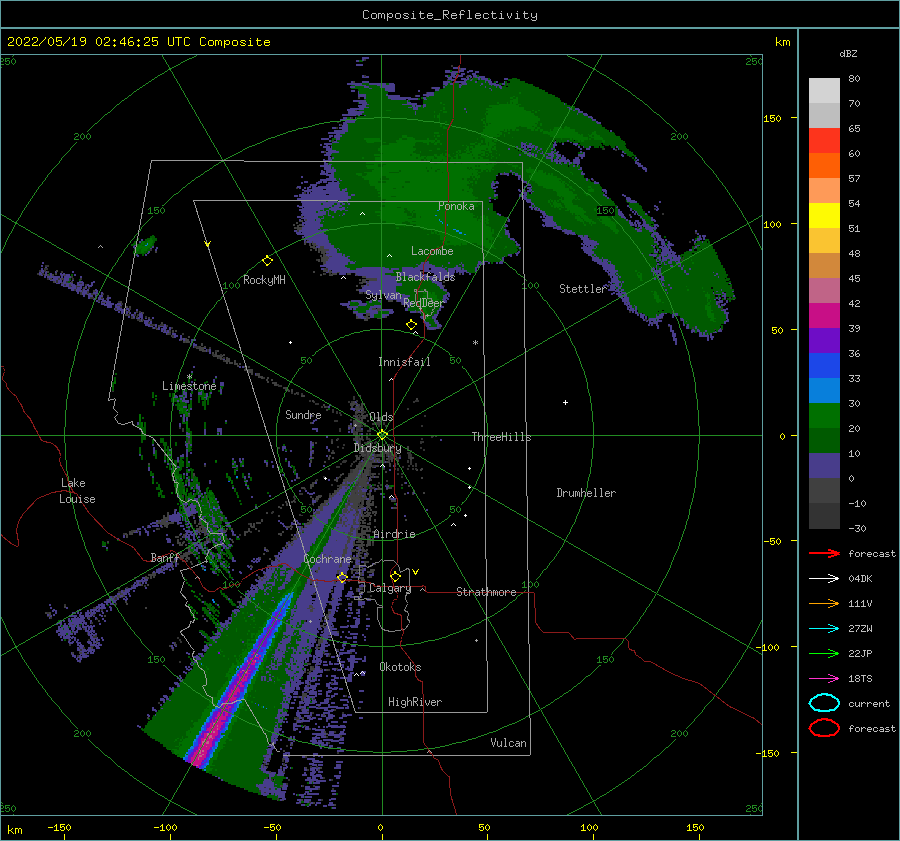Viewport: 900px width, 841px height.
Task: Click the 04DK legend label
Action: 860,579
